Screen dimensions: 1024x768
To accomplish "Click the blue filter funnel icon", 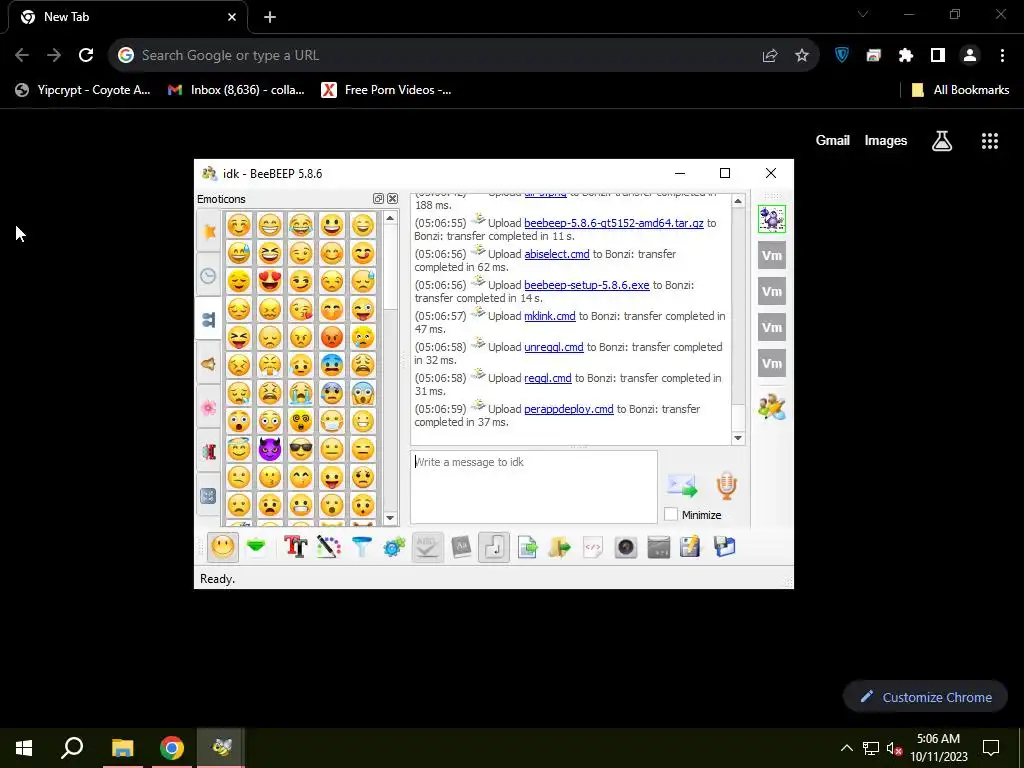I will [x=361, y=547].
